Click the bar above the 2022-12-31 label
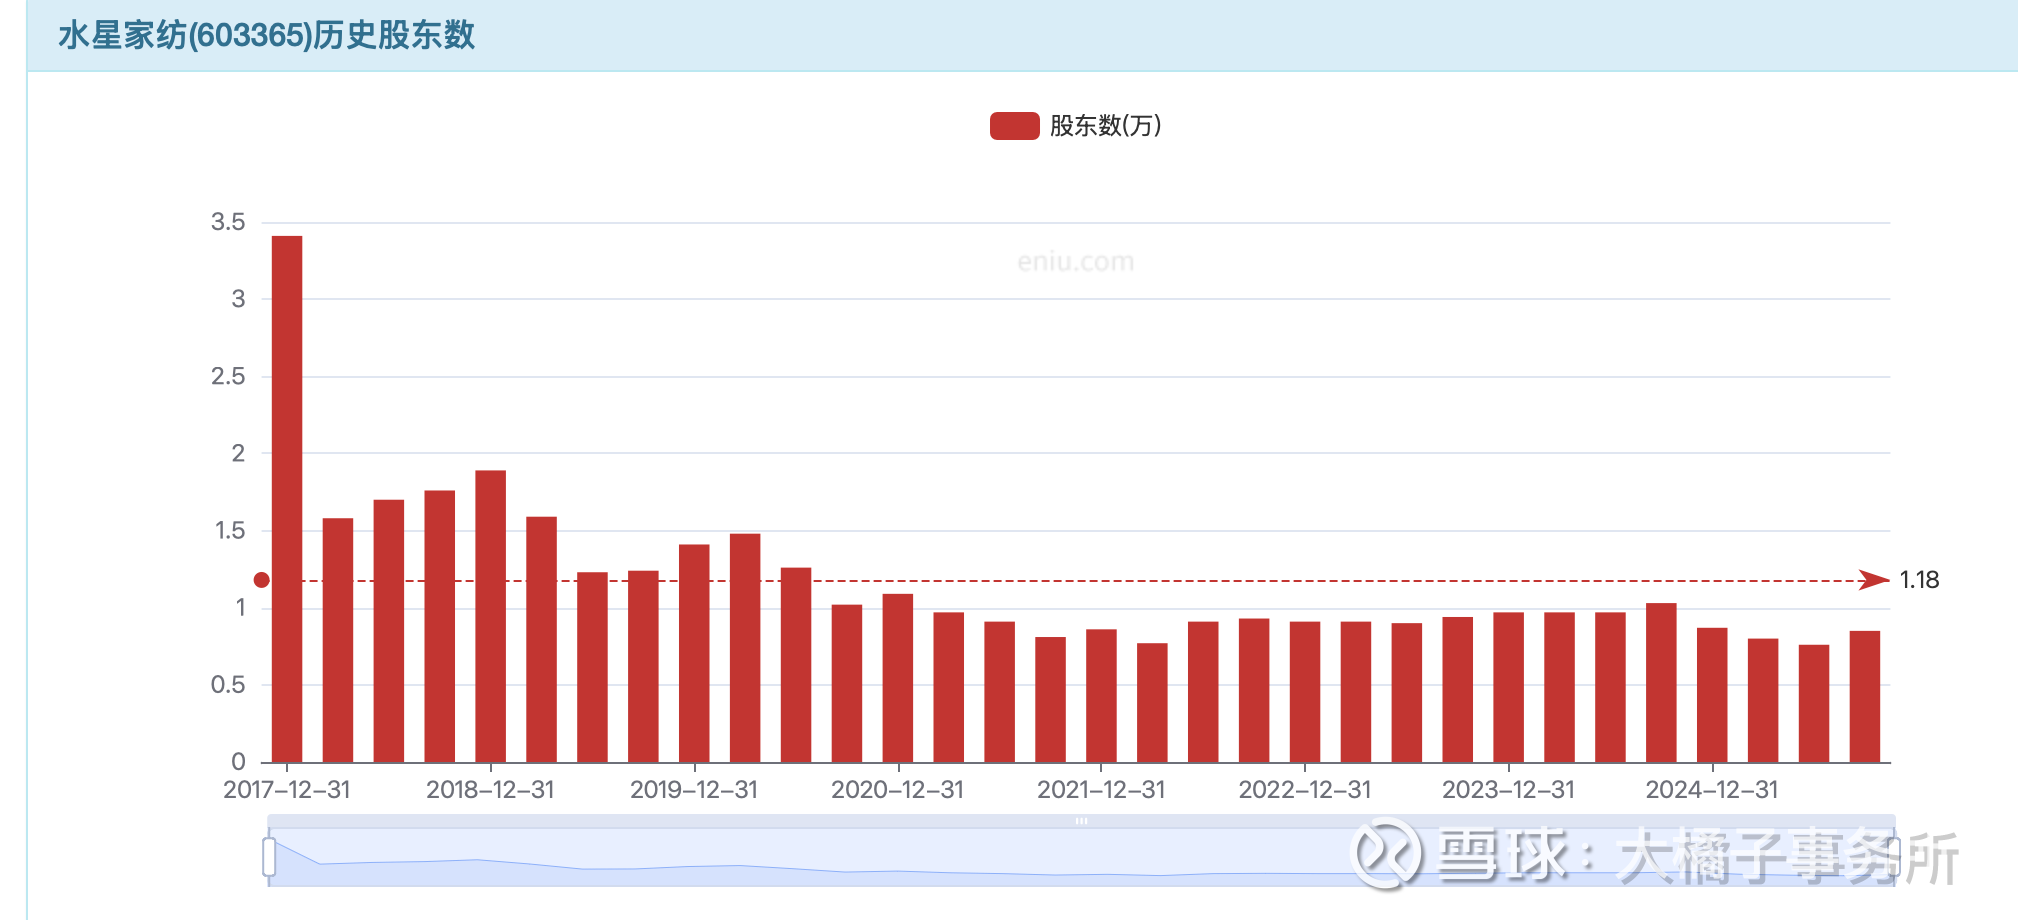The height and width of the screenshot is (920, 2018). pyautogui.click(x=1305, y=692)
